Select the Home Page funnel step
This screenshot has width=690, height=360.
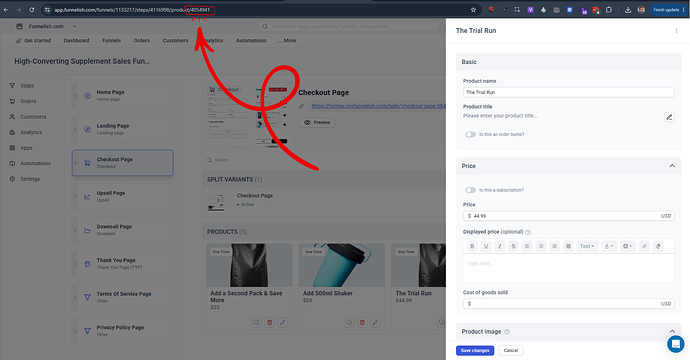(123, 96)
